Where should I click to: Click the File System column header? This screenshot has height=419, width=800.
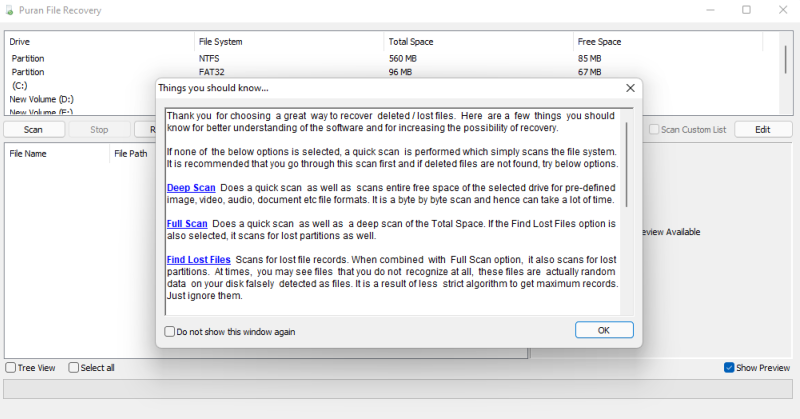pos(289,42)
